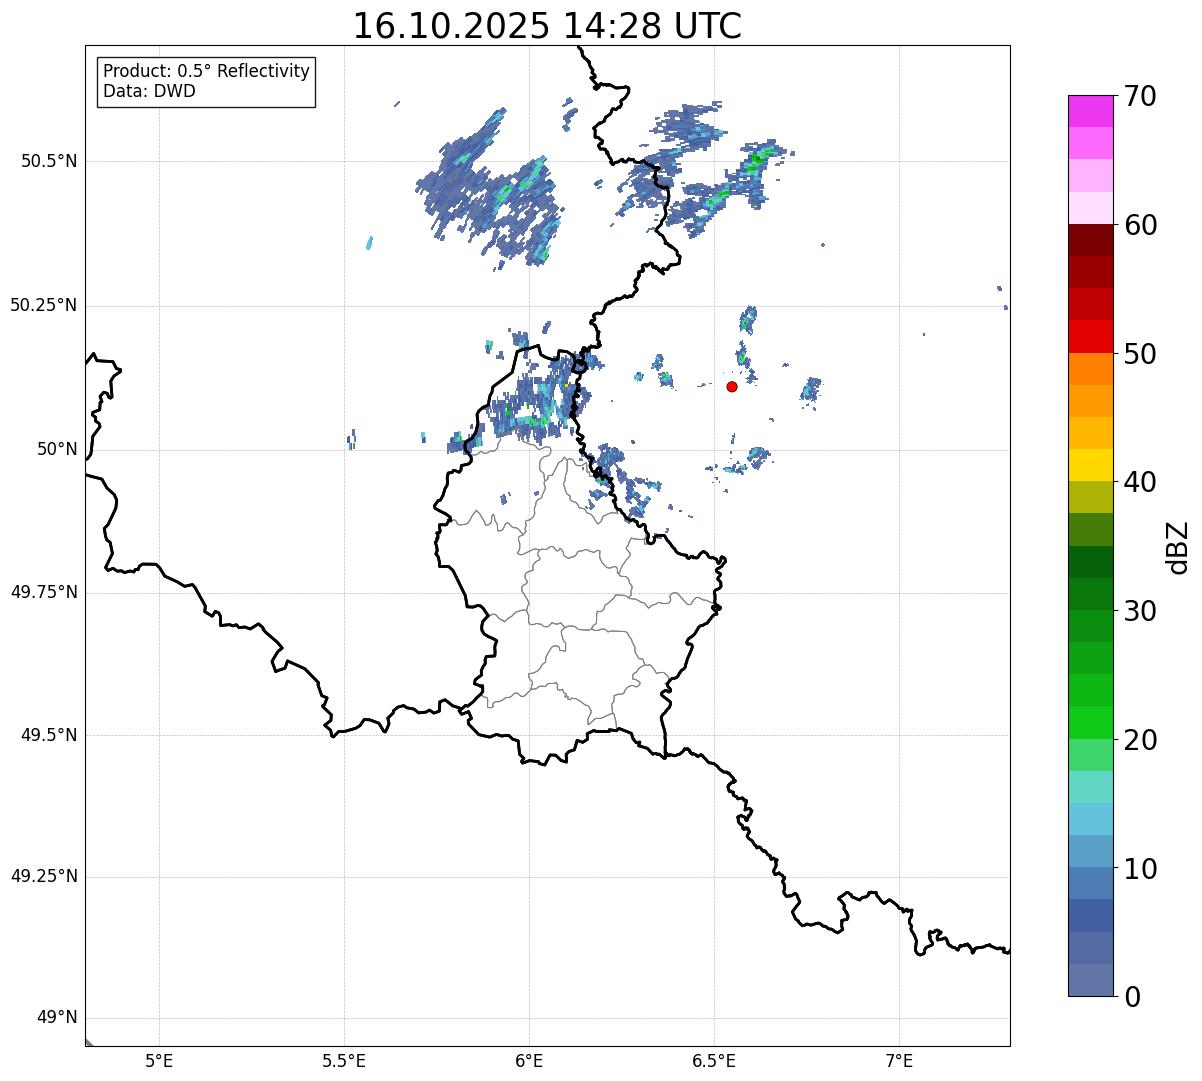Screen dimensions: 1202x1081
Task: Click the red station marker dot
Action: 732,386
